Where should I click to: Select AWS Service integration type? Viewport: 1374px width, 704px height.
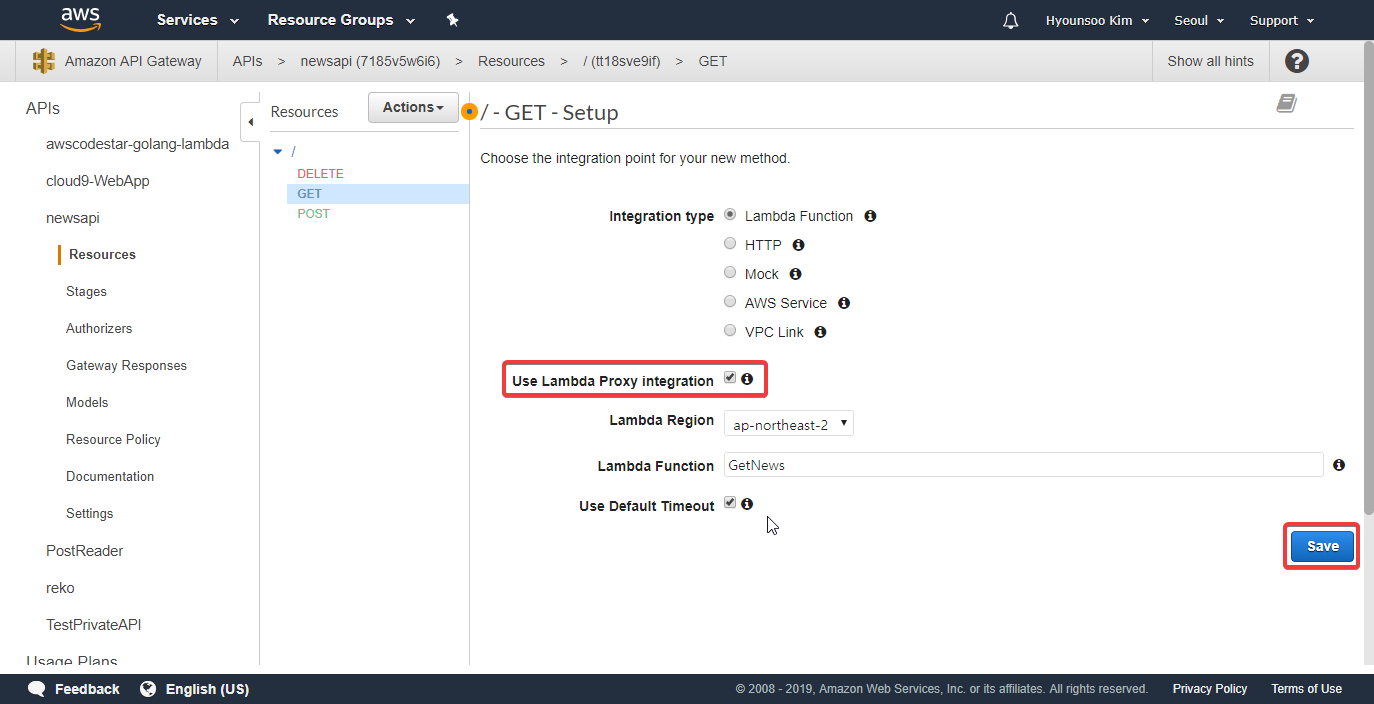(730, 302)
